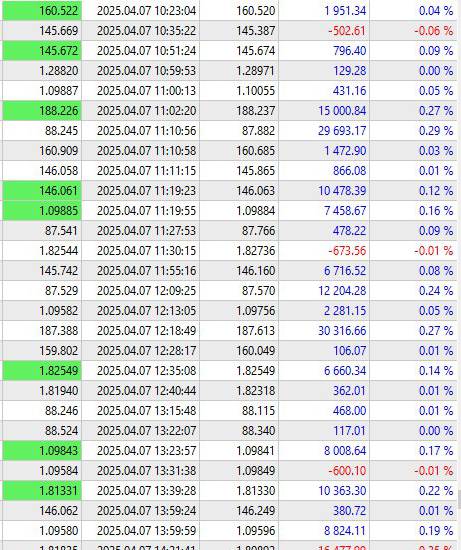Click the highlighted price 1.09885
The height and width of the screenshot is (550, 461).
(x=42, y=210)
